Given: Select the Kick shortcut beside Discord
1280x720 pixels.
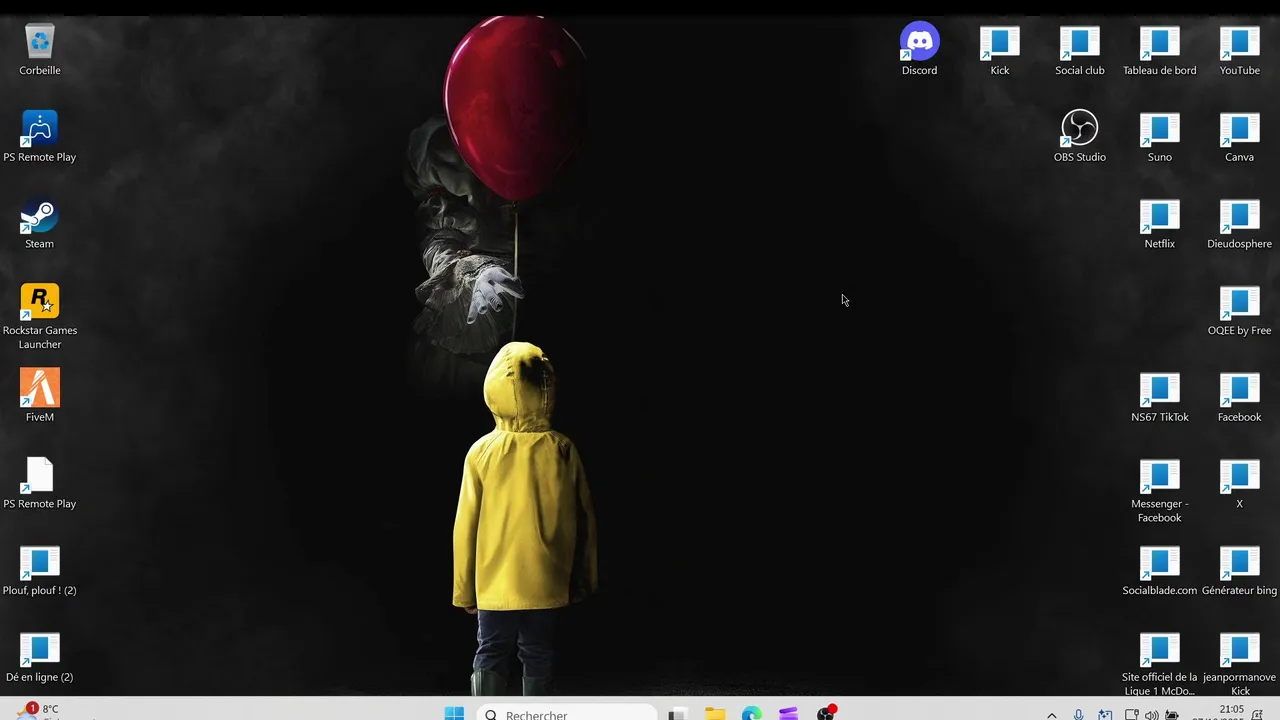Looking at the screenshot, I should pyautogui.click(x=1000, y=50).
